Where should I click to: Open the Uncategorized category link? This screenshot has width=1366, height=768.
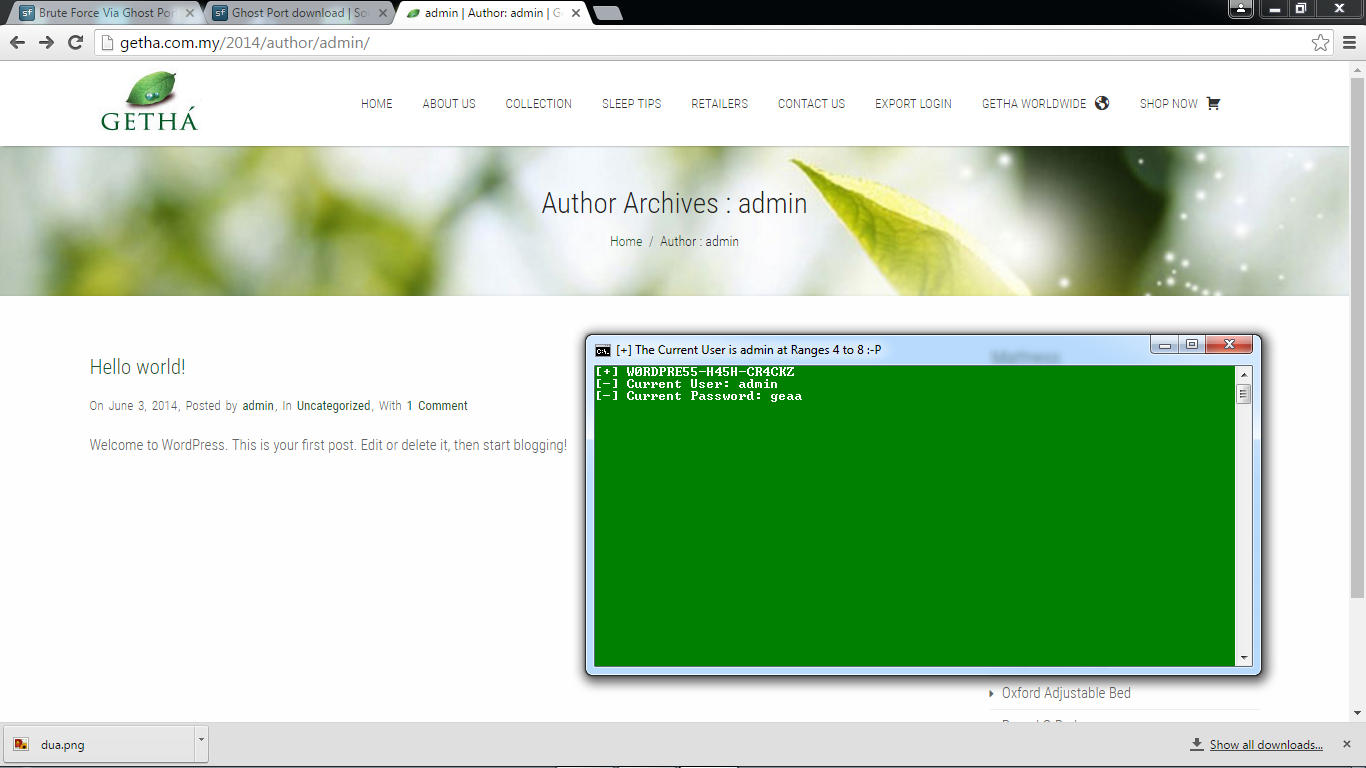coord(333,406)
